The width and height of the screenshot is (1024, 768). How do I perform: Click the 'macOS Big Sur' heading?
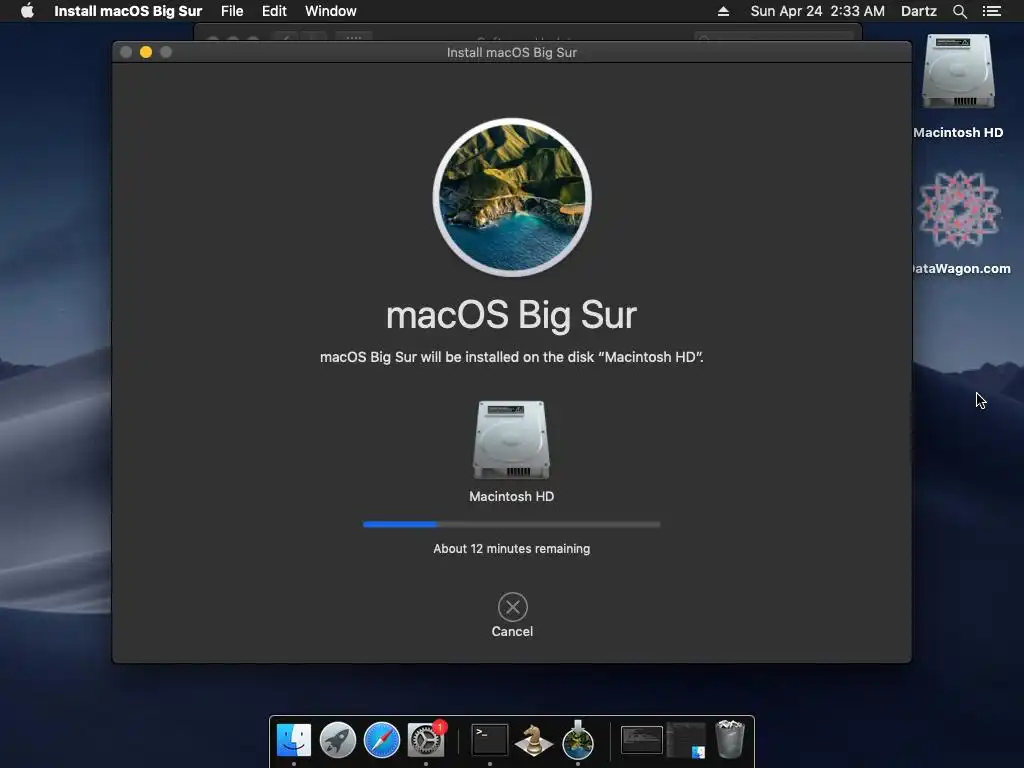[511, 316]
